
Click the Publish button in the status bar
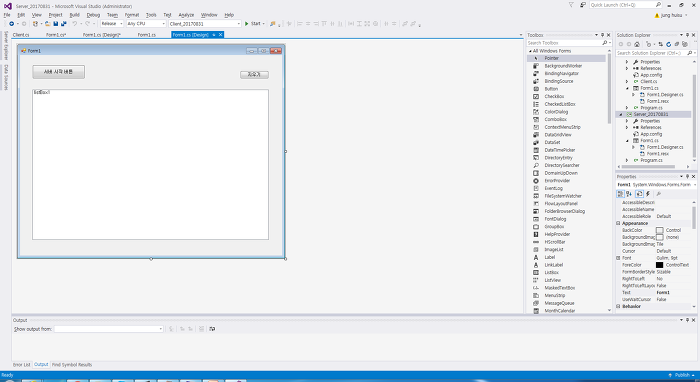click(x=681, y=375)
